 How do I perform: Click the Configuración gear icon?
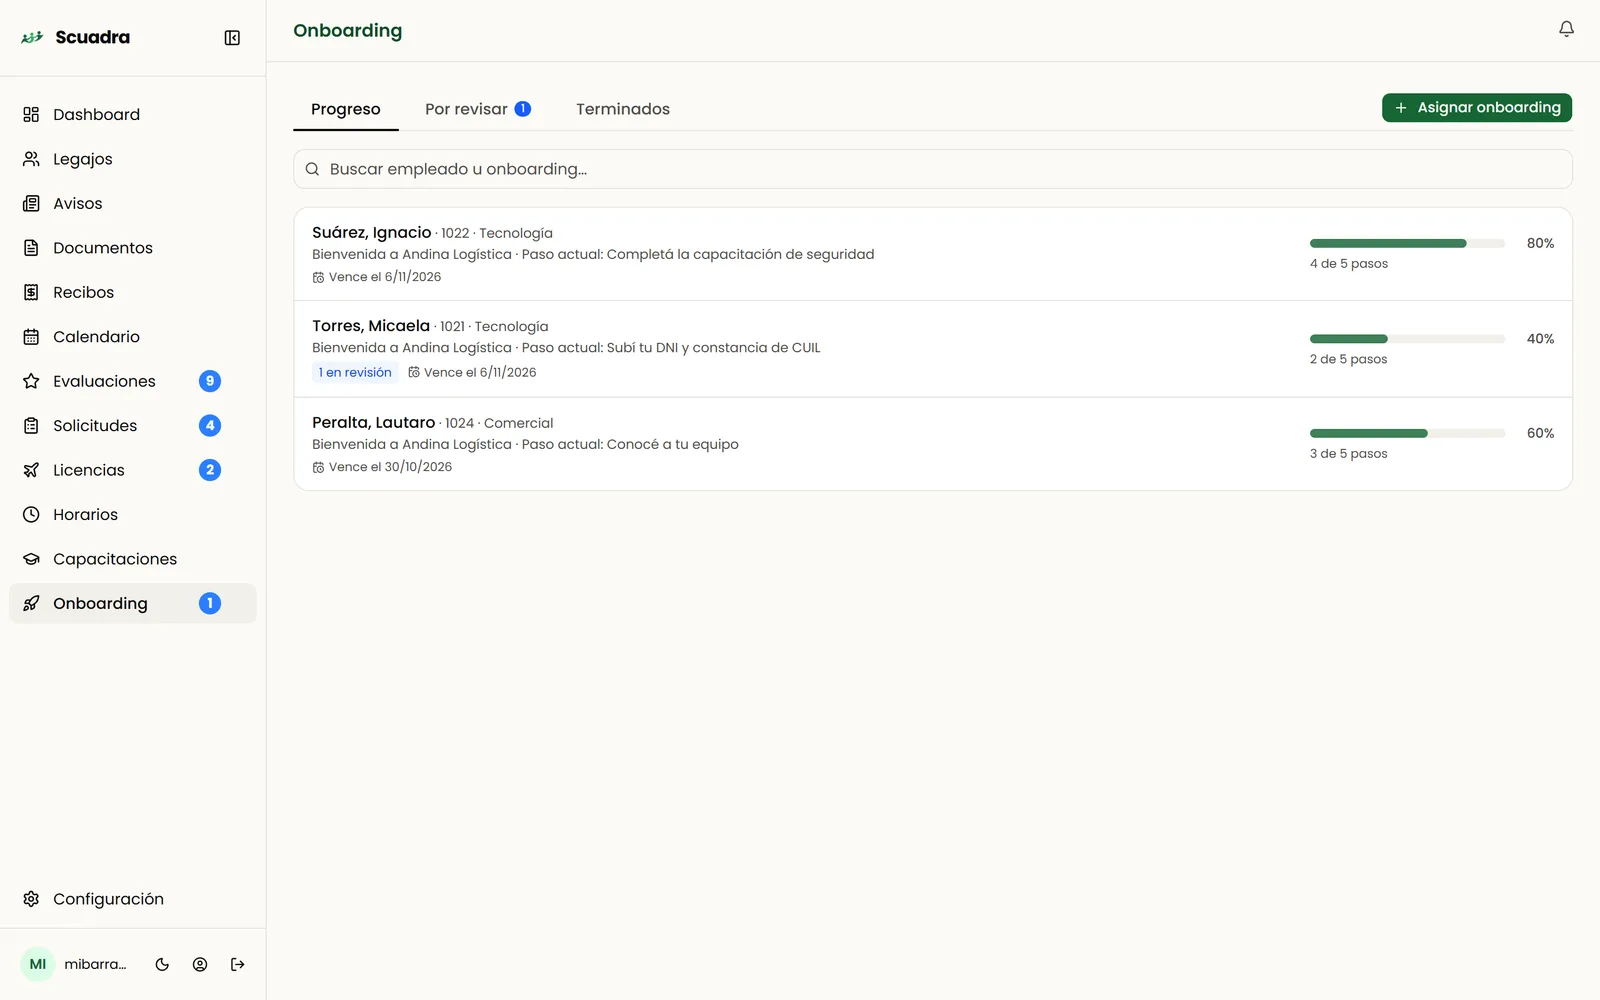31,899
